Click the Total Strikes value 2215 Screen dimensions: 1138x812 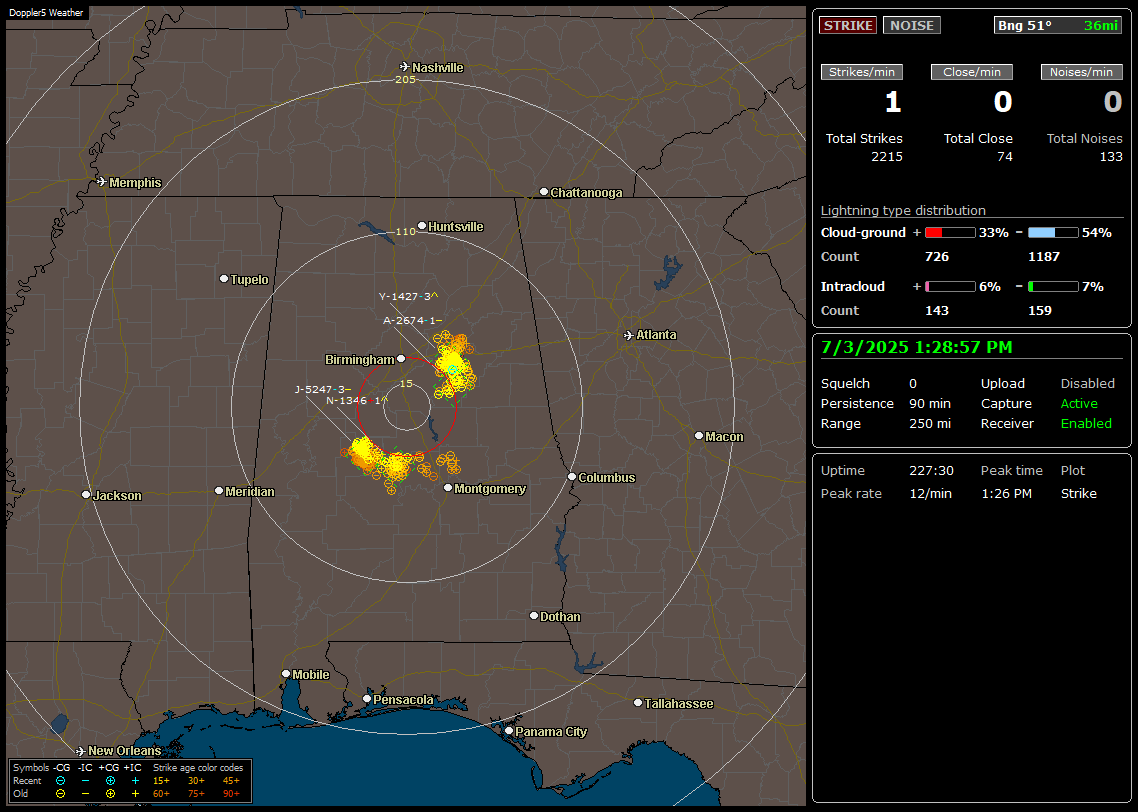coord(887,157)
